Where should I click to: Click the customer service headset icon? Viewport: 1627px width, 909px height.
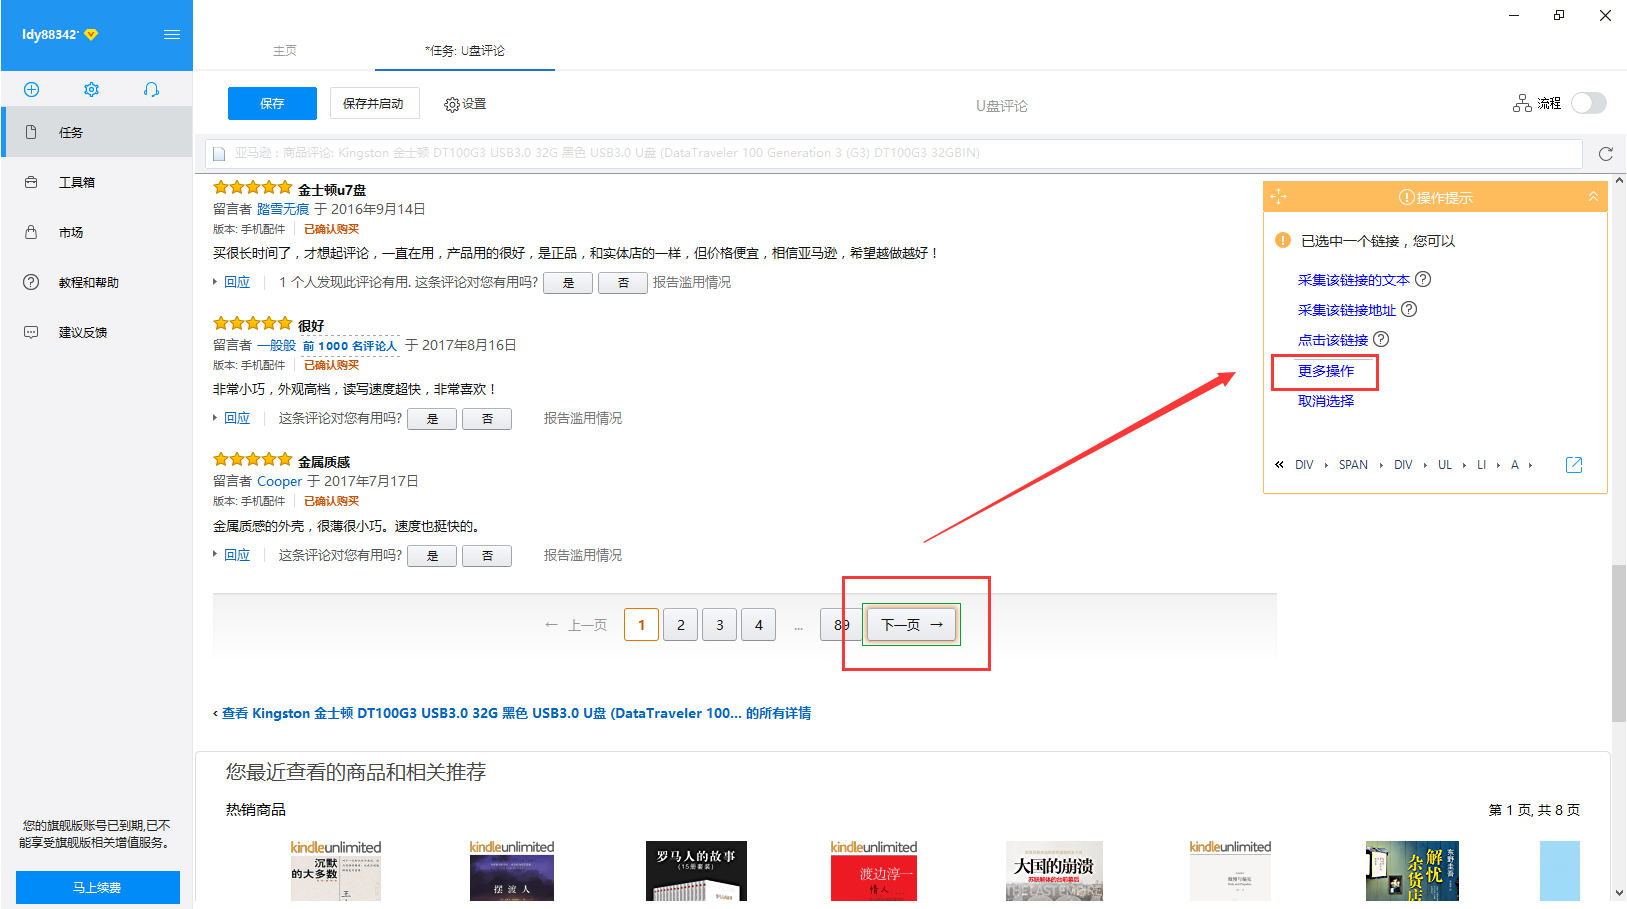(x=151, y=89)
